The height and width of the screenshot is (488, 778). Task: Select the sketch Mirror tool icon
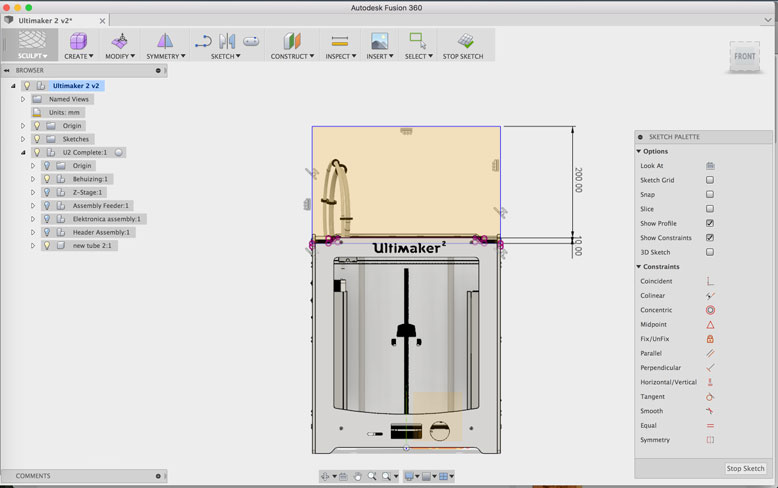pyautogui.click(x=227, y=41)
